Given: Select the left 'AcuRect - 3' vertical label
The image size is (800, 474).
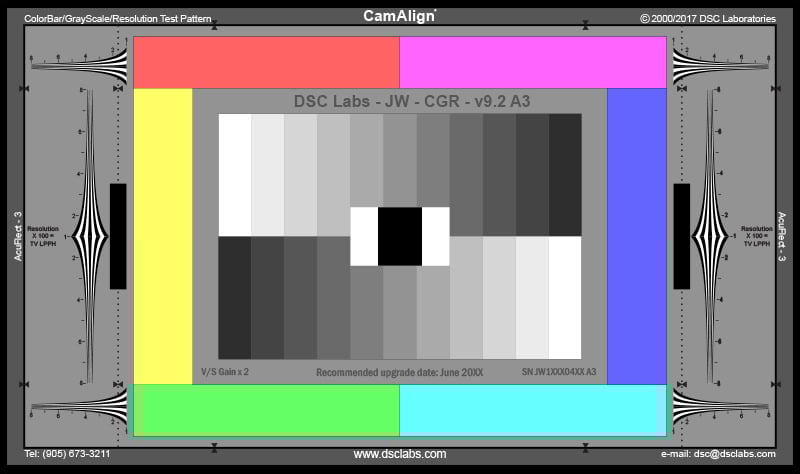Looking at the screenshot, I should 18,236.
